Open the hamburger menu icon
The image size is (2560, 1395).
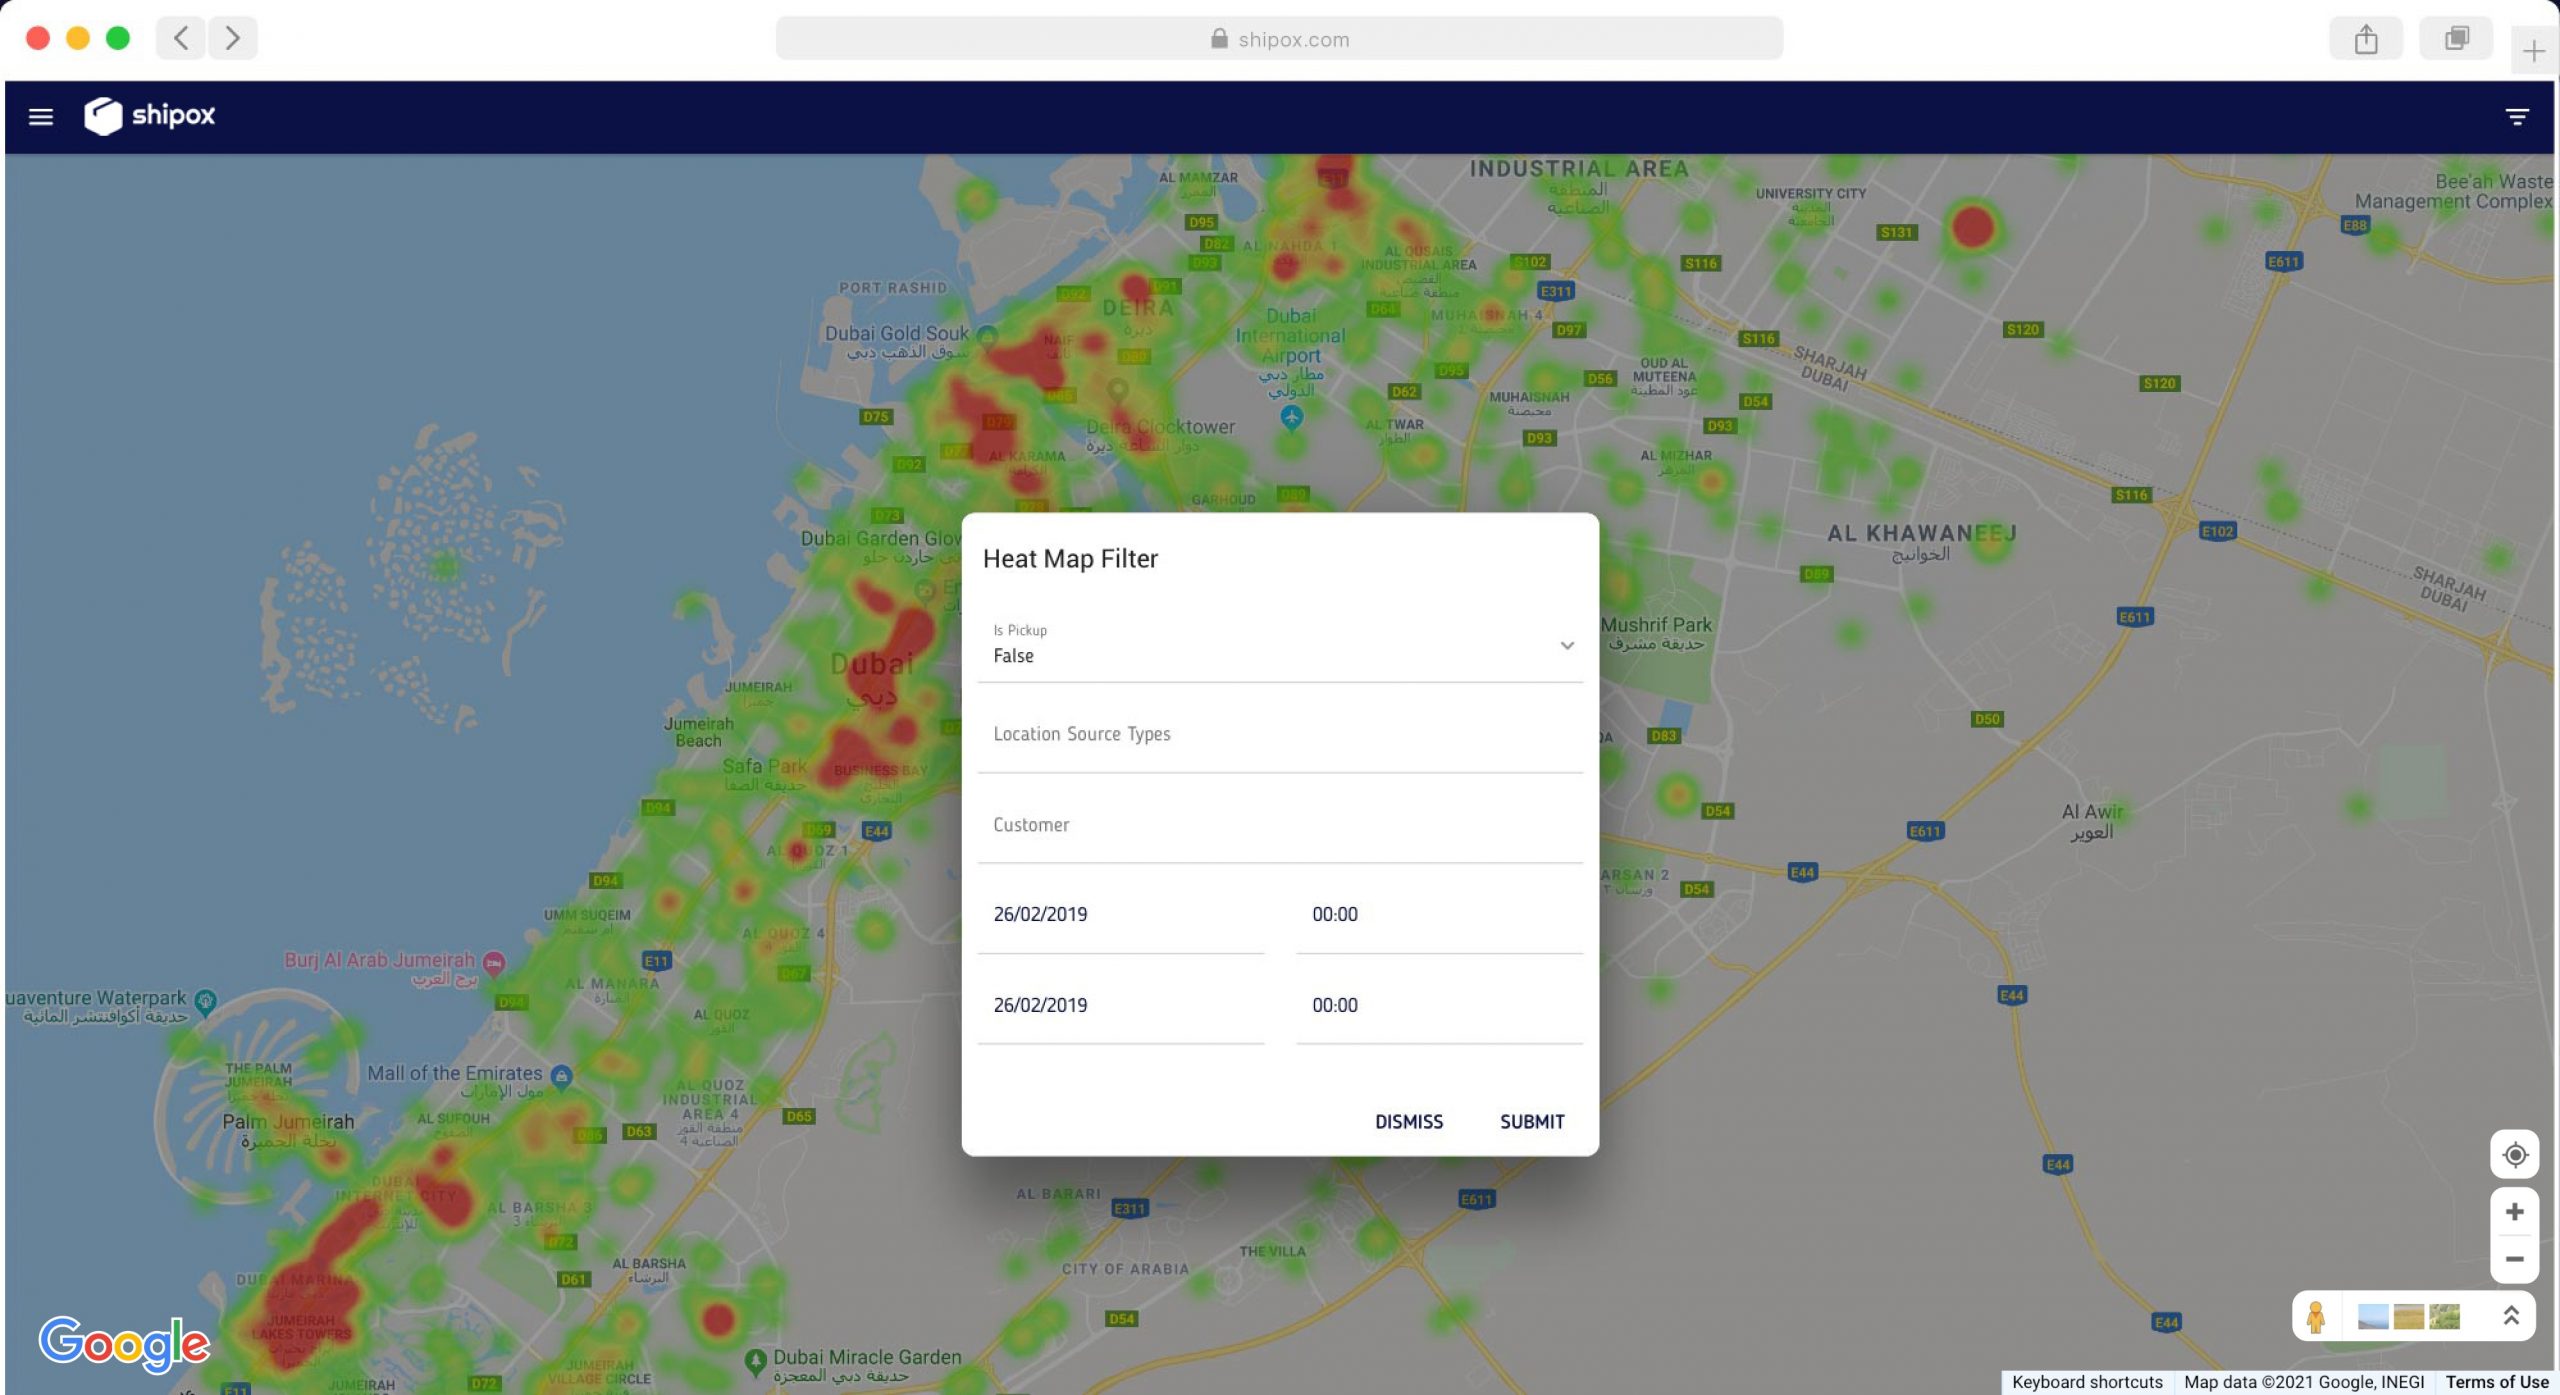click(41, 115)
